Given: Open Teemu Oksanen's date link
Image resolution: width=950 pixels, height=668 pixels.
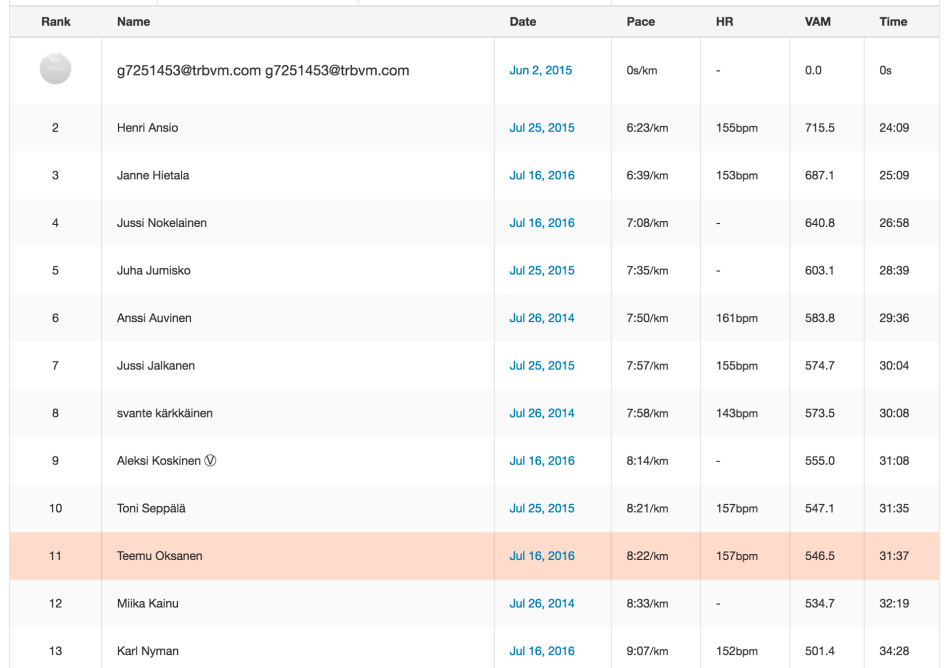Looking at the screenshot, I should point(542,556).
